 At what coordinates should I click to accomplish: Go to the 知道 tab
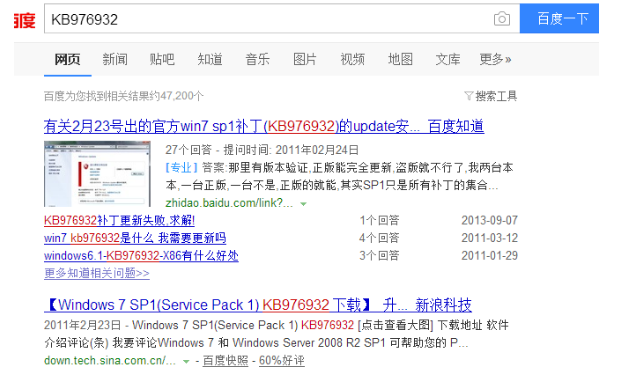(x=210, y=59)
